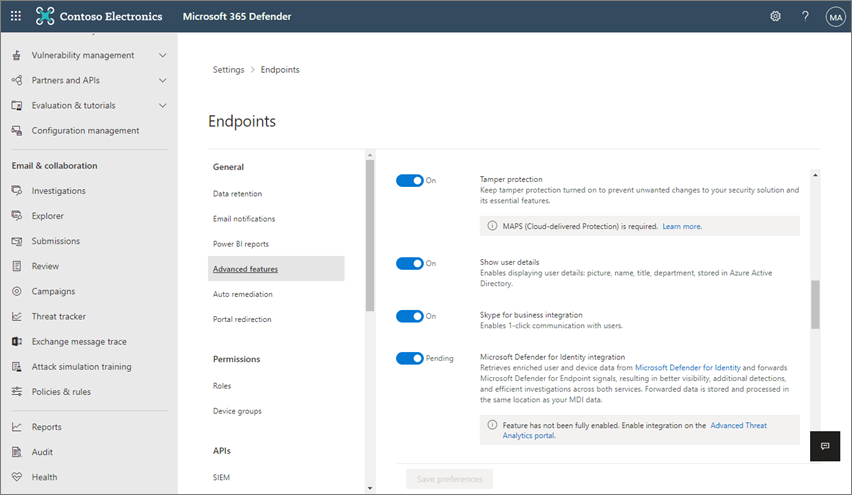Open the app launcher waffle icon
Screen dimensions: 852x495
(16, 16)
